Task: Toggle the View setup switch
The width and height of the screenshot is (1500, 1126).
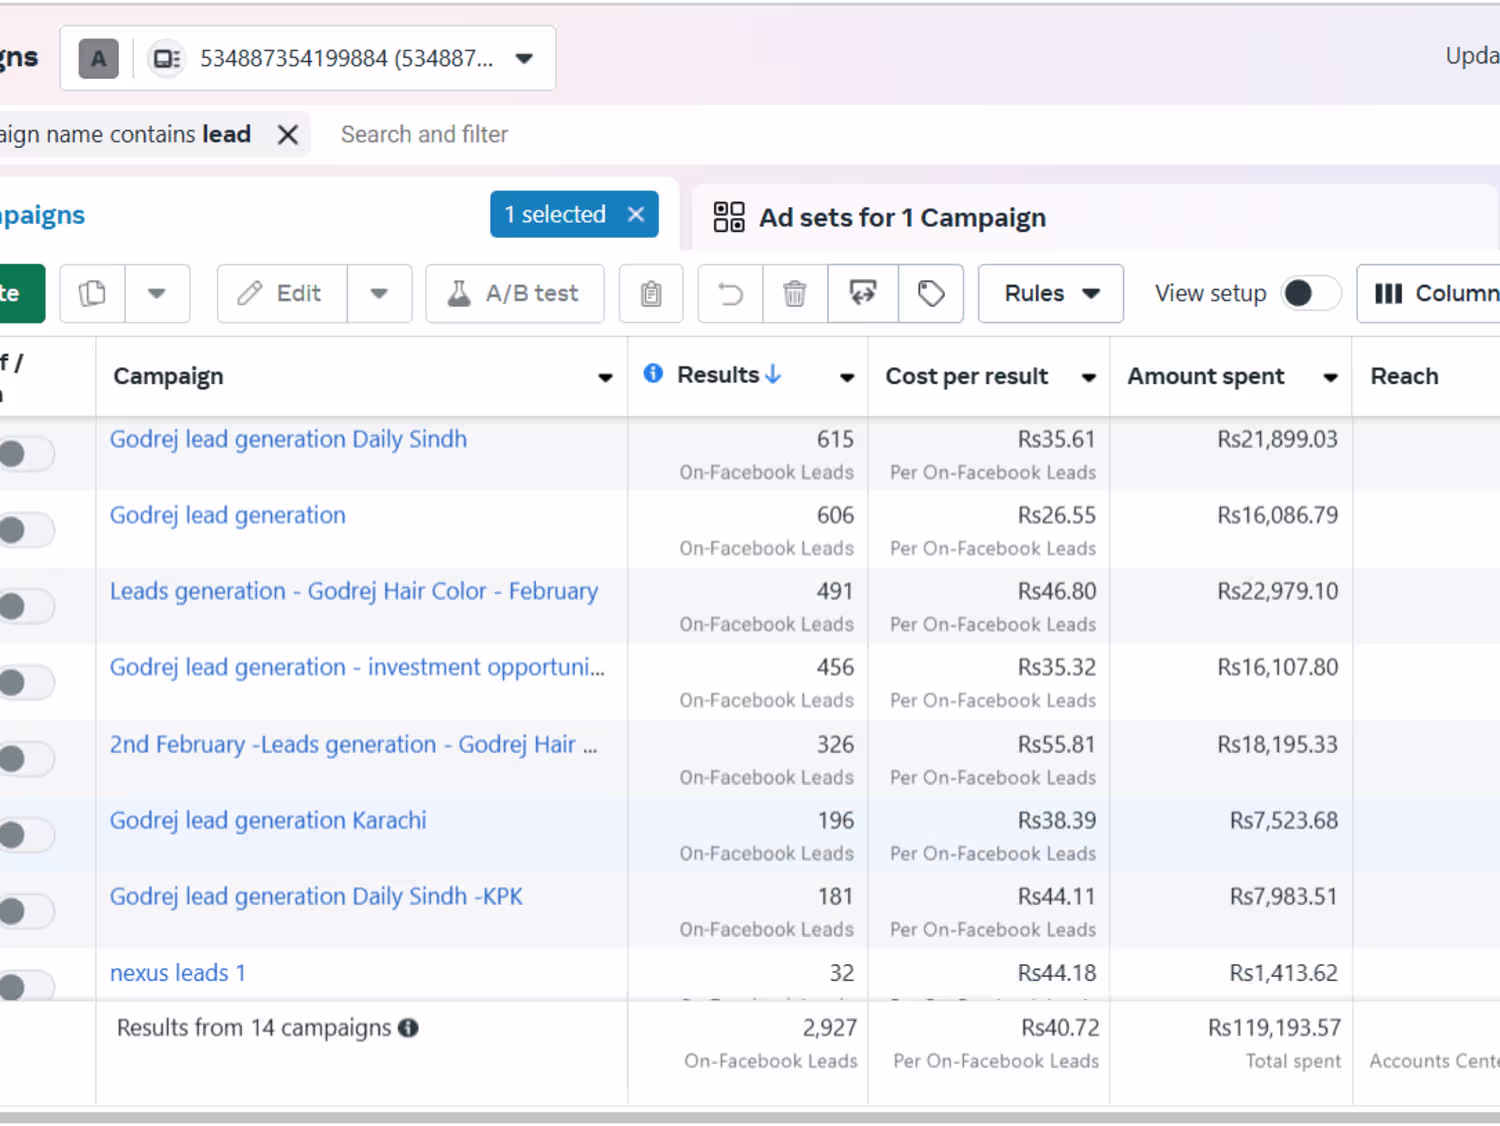Action: coord(1310,294)
